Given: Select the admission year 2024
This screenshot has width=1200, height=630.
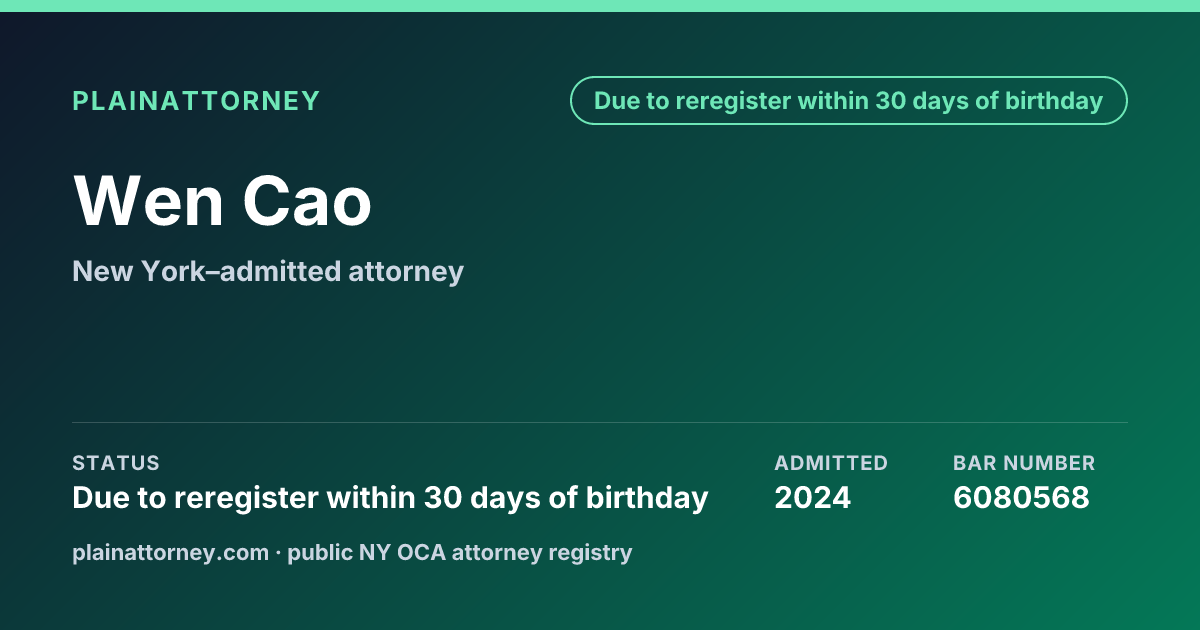Looking at the screenshot, I should pyautogui.click(x=813, y=497).
